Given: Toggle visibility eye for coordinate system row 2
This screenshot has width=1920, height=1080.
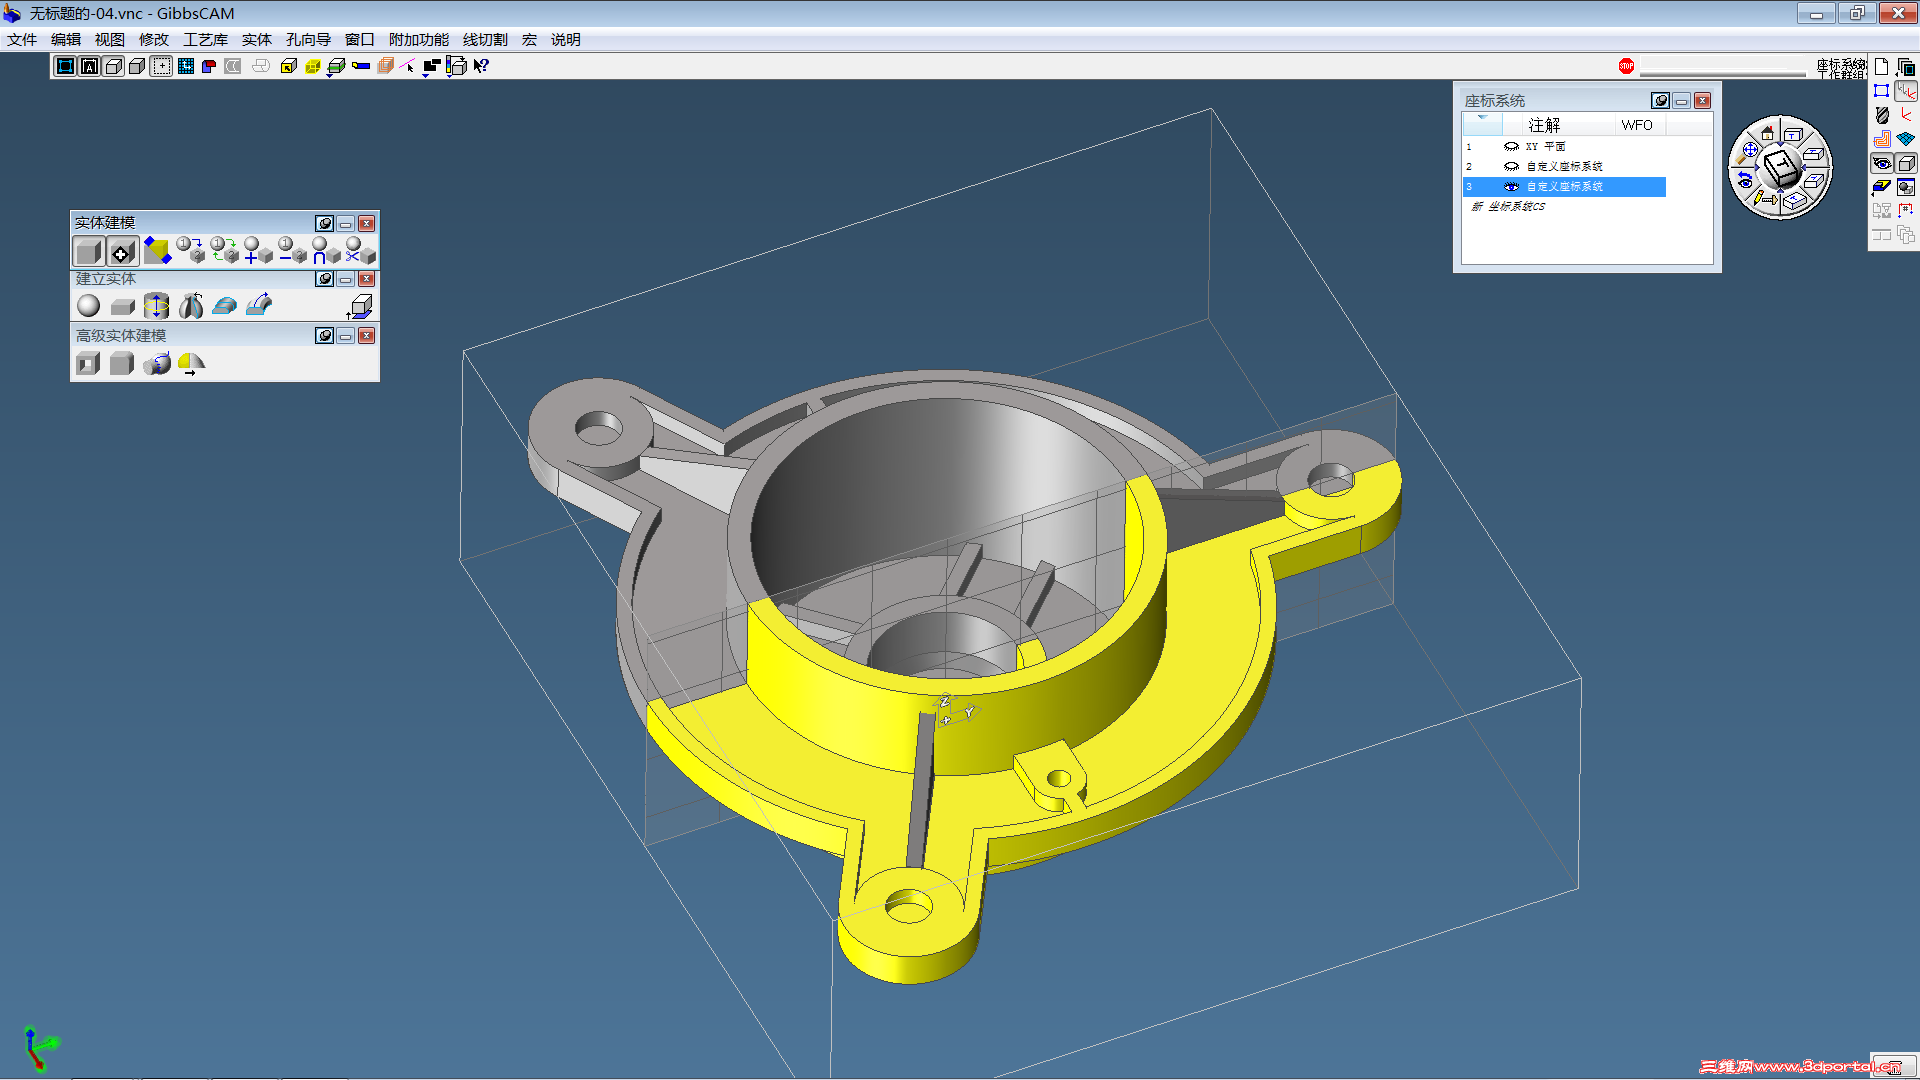Looking at the screenshot, I should click(1511, 167).
